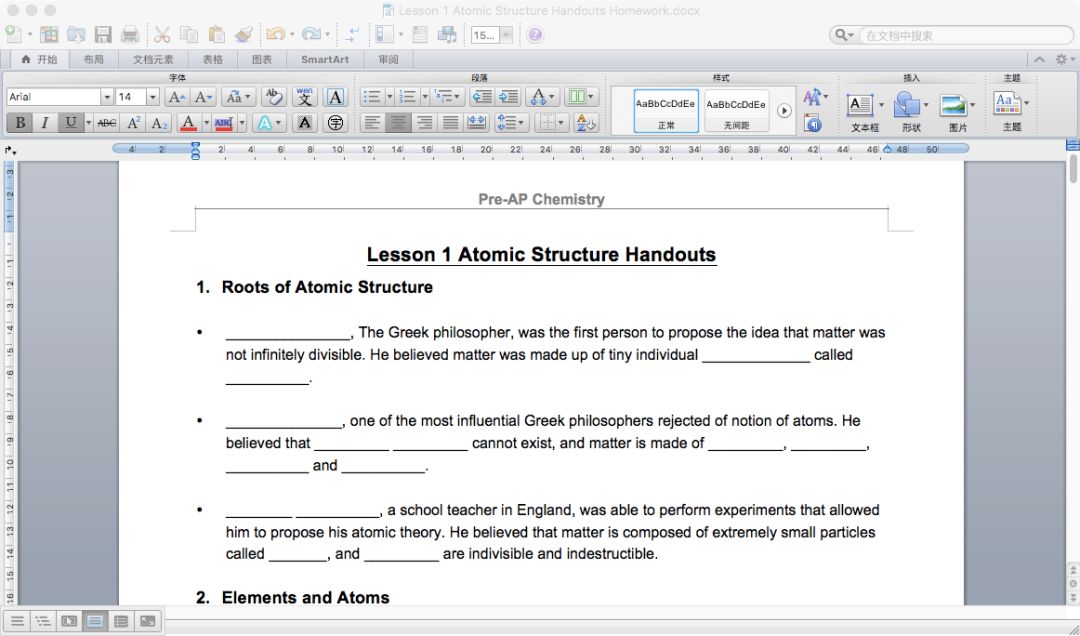
Task: Toggle Bold formatting button
Action: 19,123
